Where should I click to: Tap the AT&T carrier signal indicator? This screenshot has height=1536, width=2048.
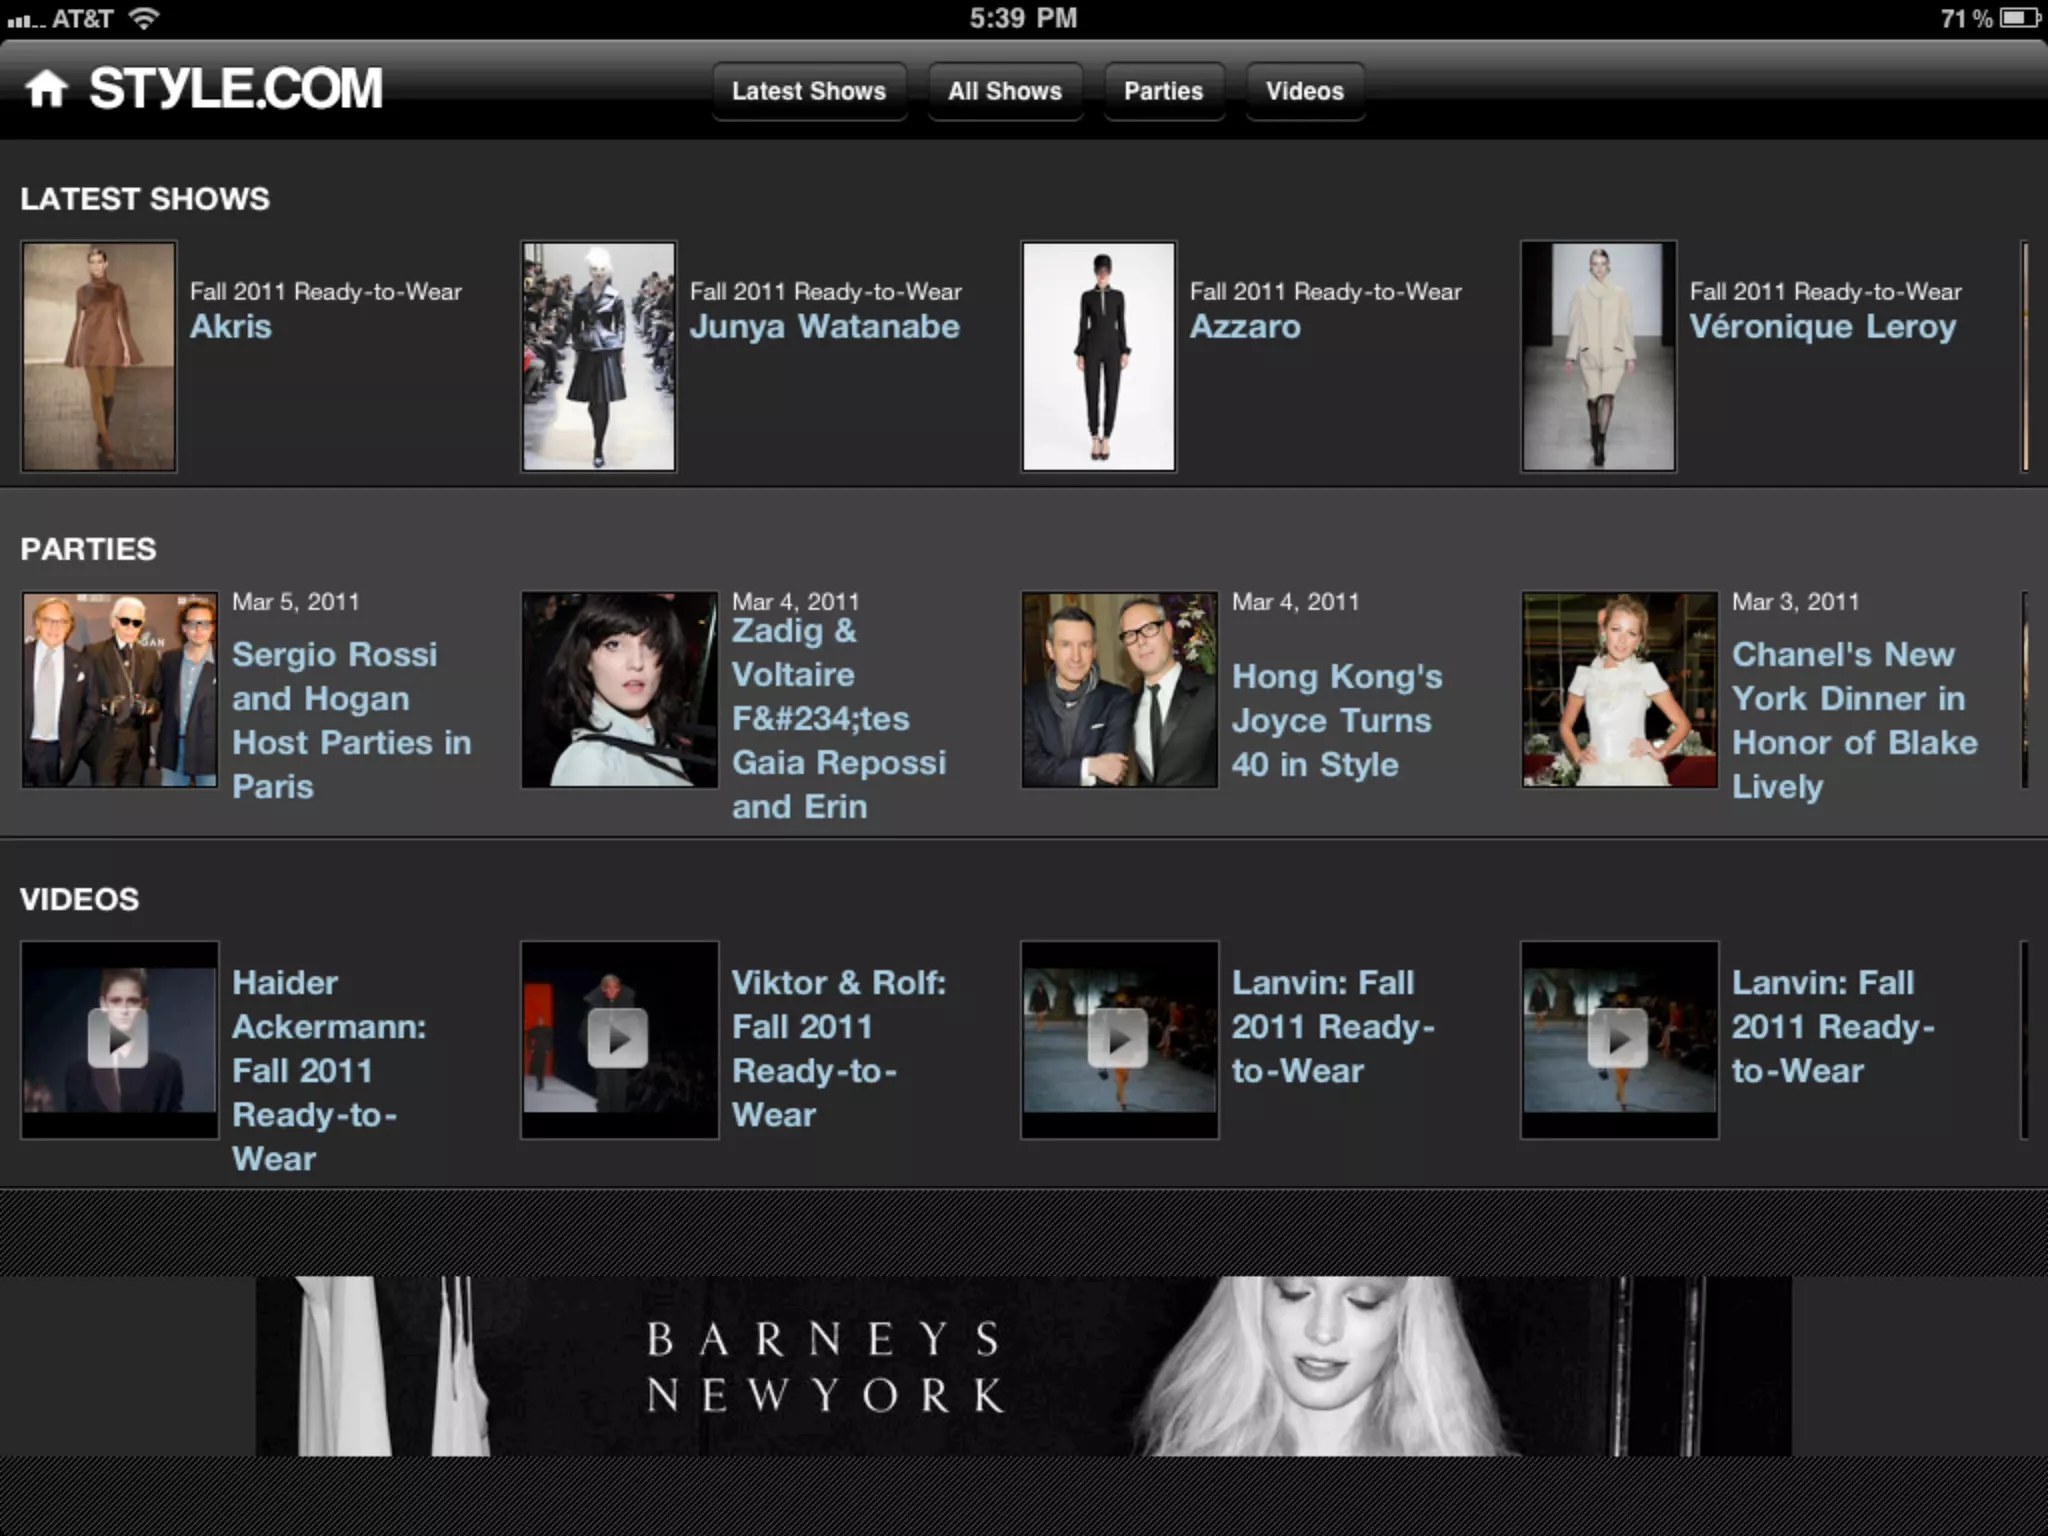point(60,18)
